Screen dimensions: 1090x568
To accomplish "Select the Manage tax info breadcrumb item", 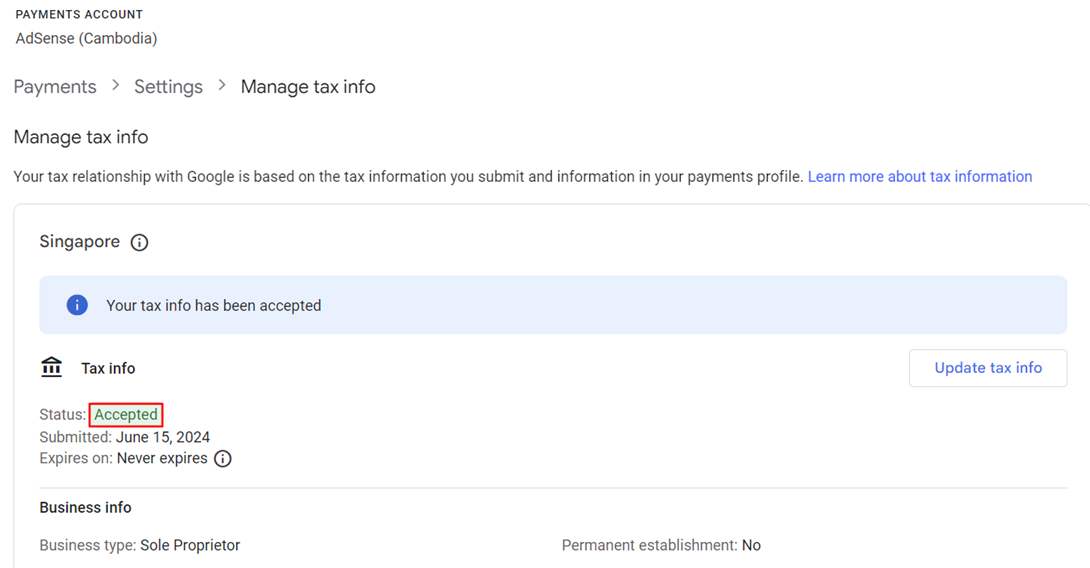I will (x=308, y=87).
